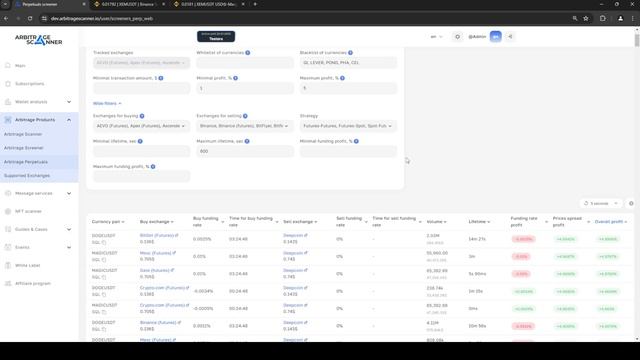The image size is (640, 360).
Task: Open Arbitrage Screener in the sidebar
Action: coord(24,148)
